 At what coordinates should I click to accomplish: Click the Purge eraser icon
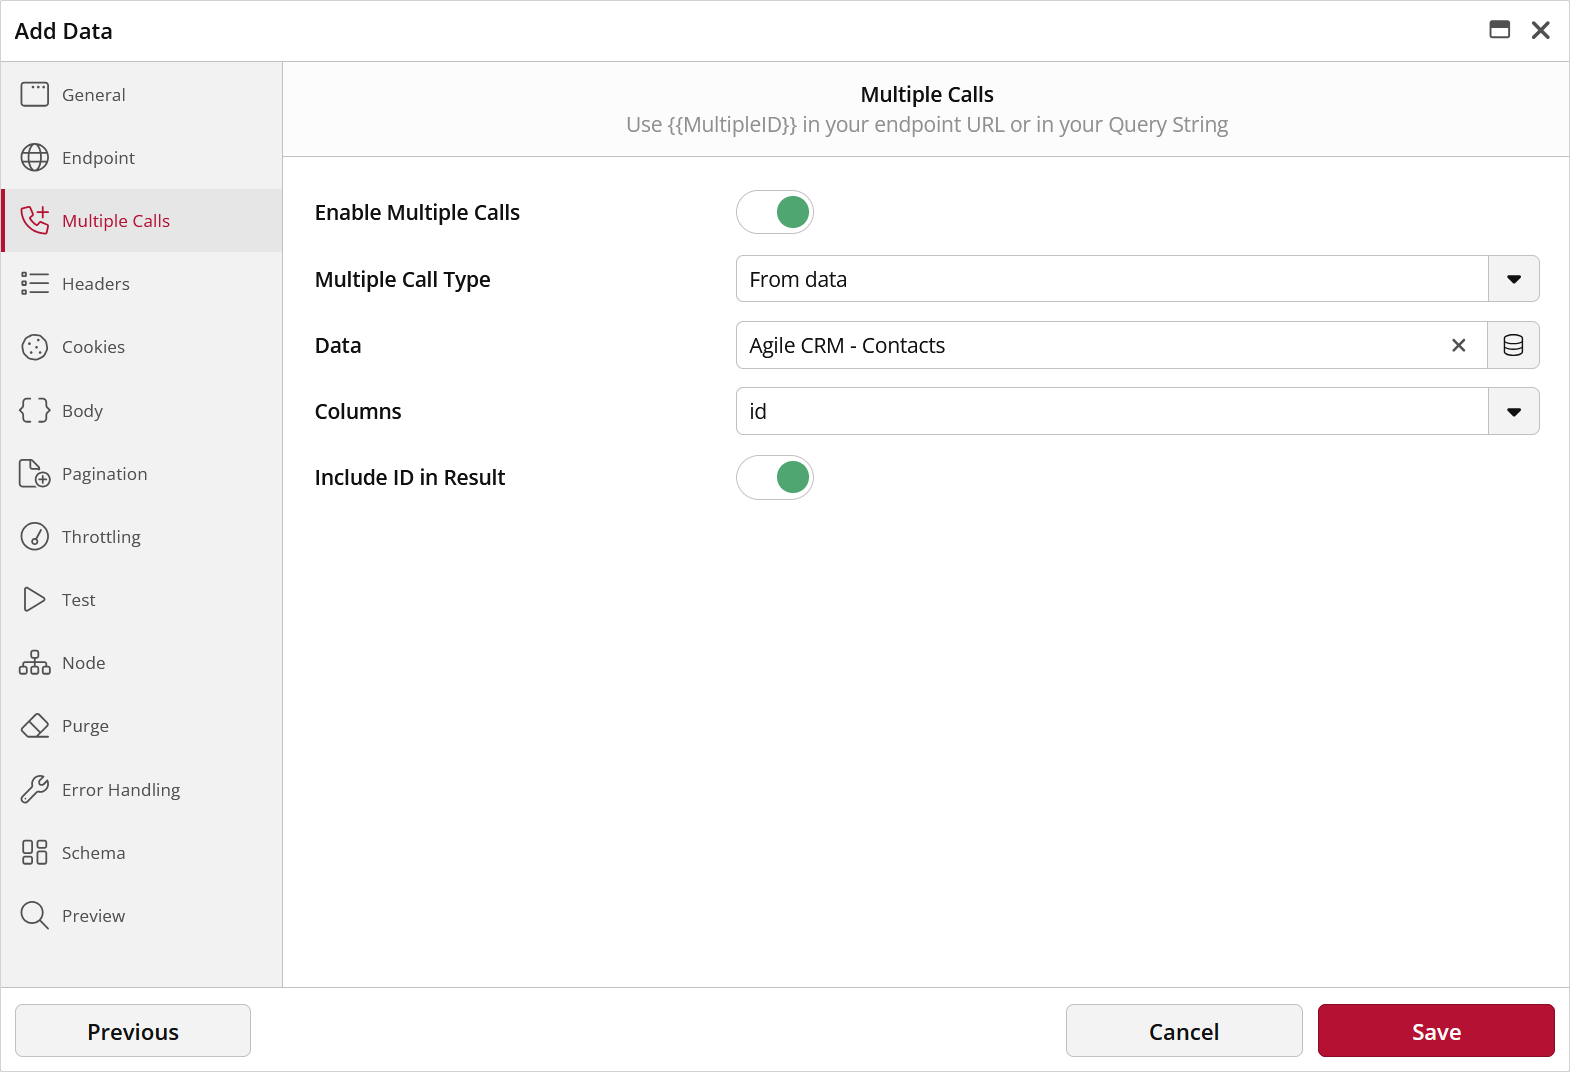pyautogui.click(x=35, y=725)
